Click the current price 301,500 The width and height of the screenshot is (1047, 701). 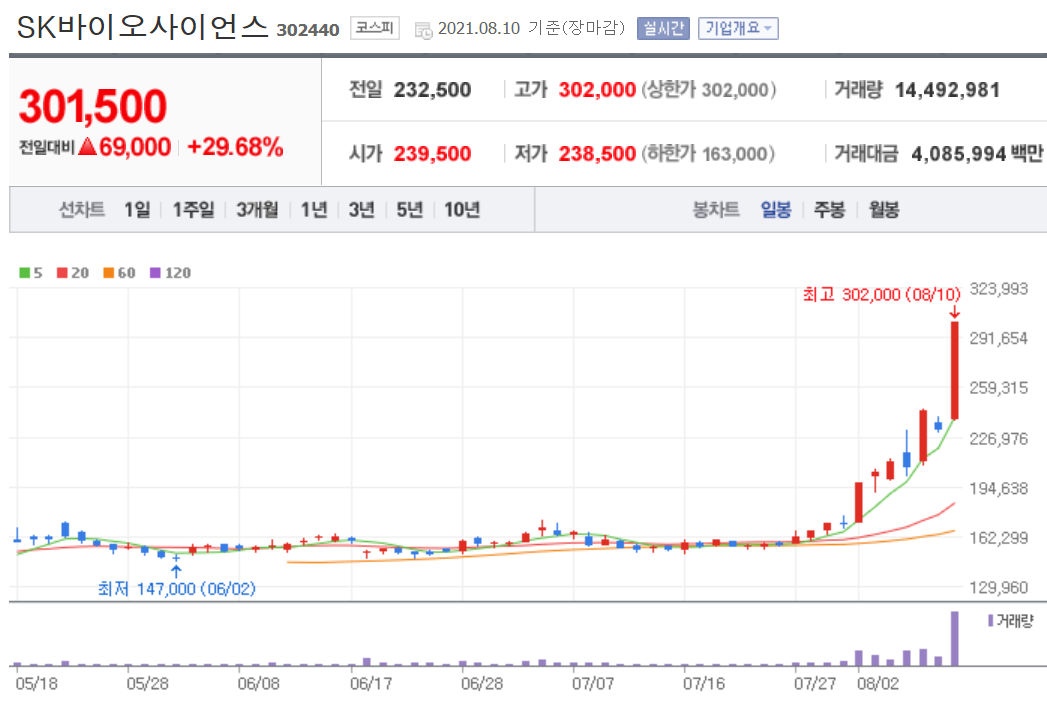(93, 106)
